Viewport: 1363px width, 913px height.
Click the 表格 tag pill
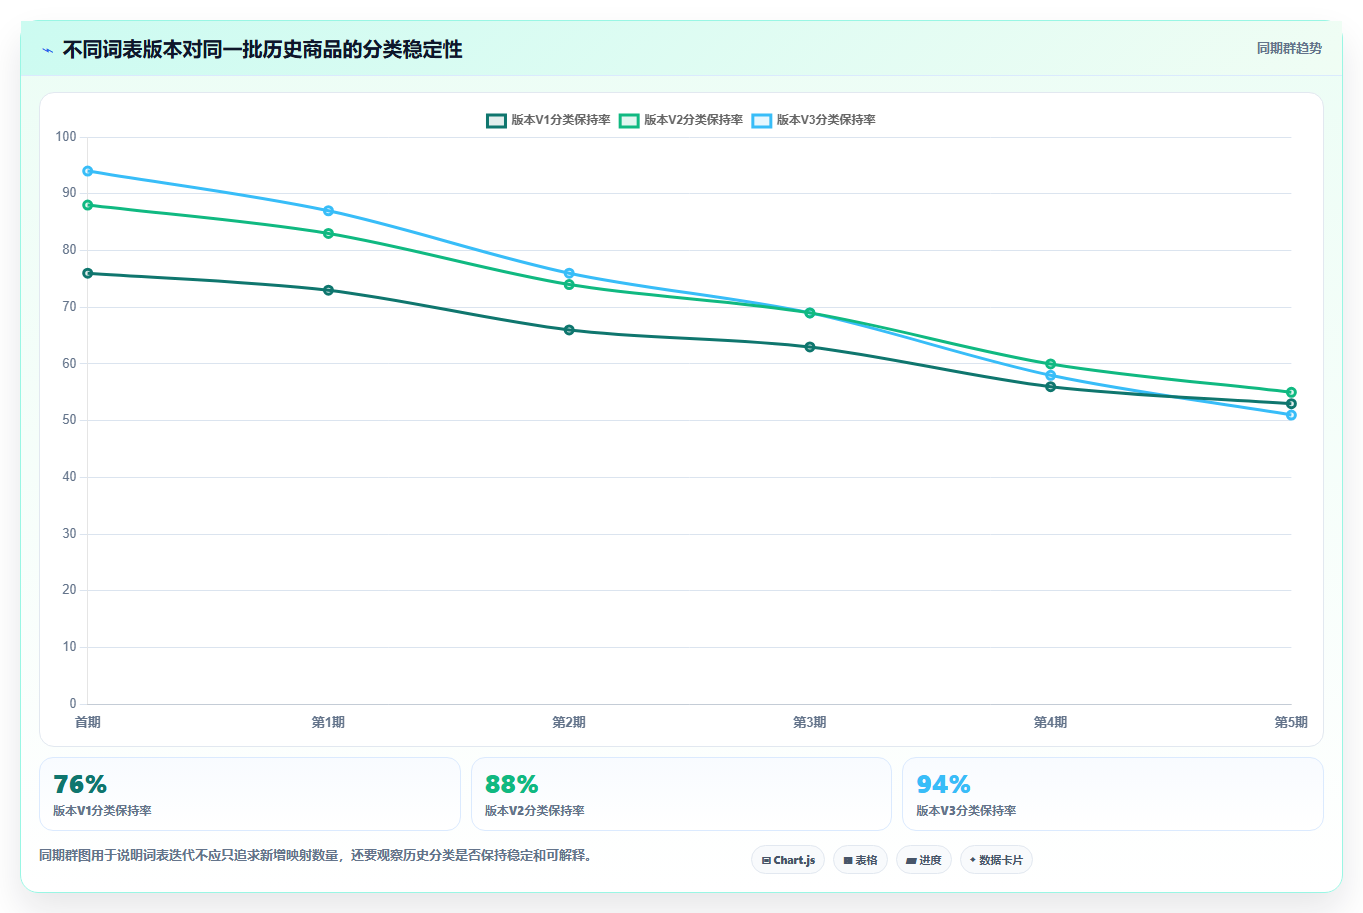click(x=860, y=860)
